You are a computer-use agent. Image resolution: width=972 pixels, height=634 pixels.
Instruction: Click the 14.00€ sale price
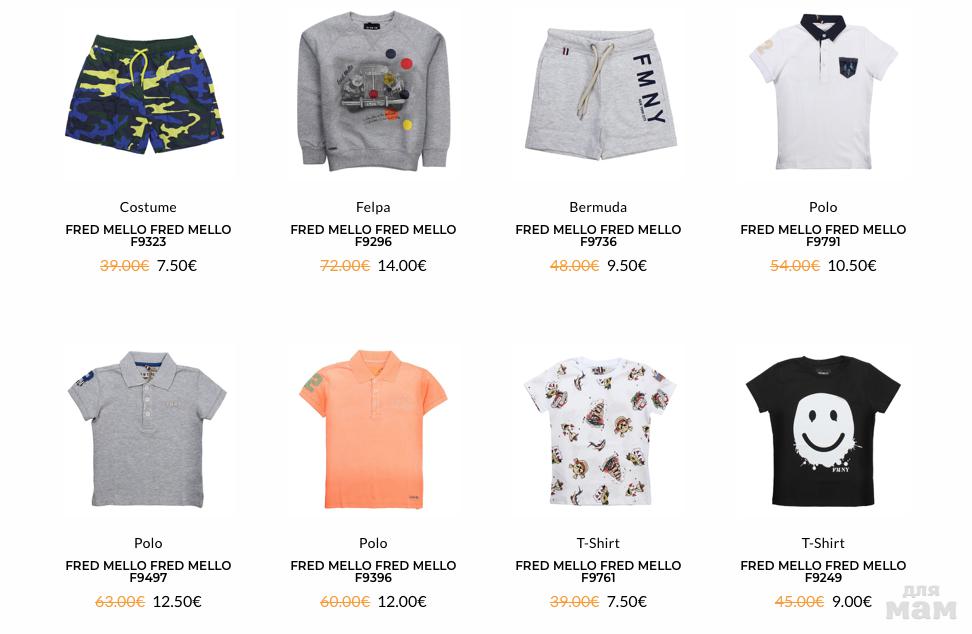coord(402,266)
